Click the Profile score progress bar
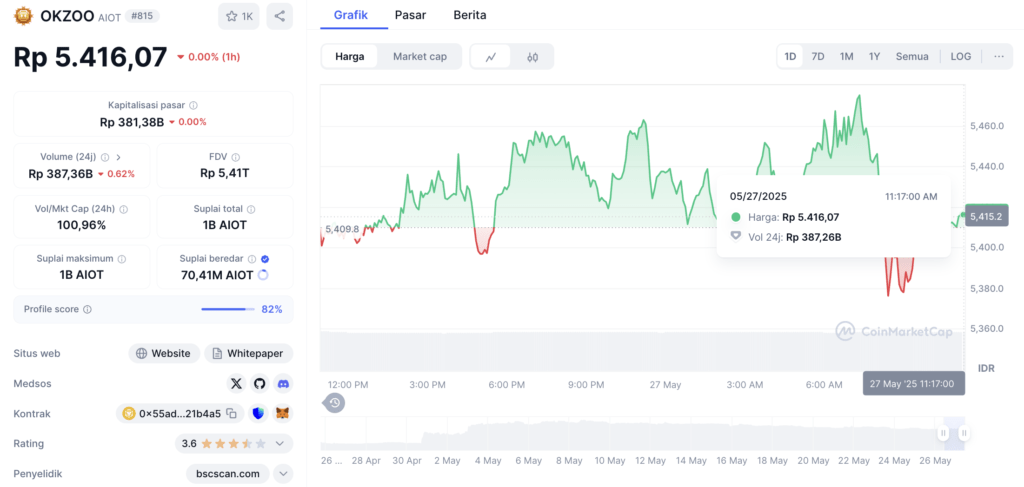 click(x=228, y=309)
